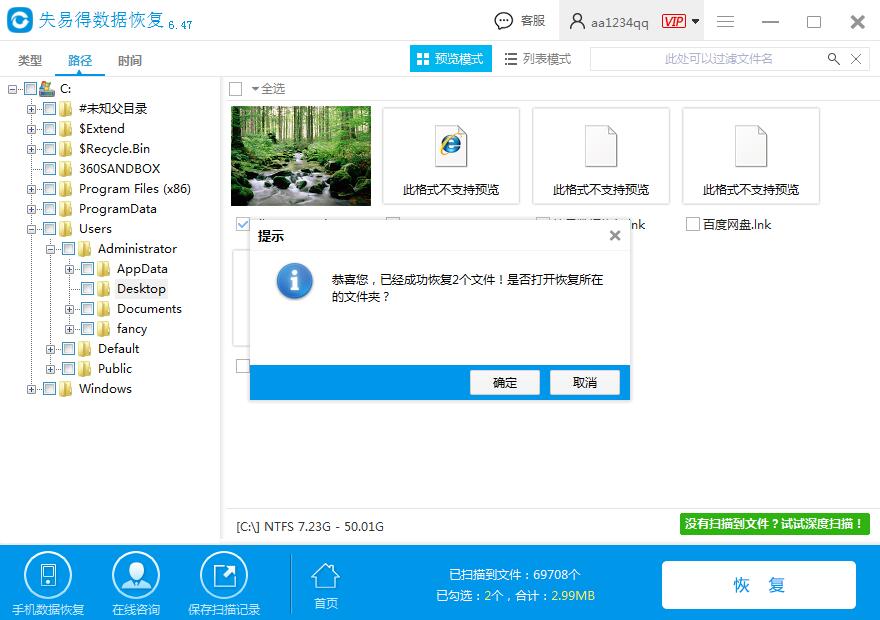
Task: Open the 手机数据恢复 phone recovery icon
Action: coord(48,576)
